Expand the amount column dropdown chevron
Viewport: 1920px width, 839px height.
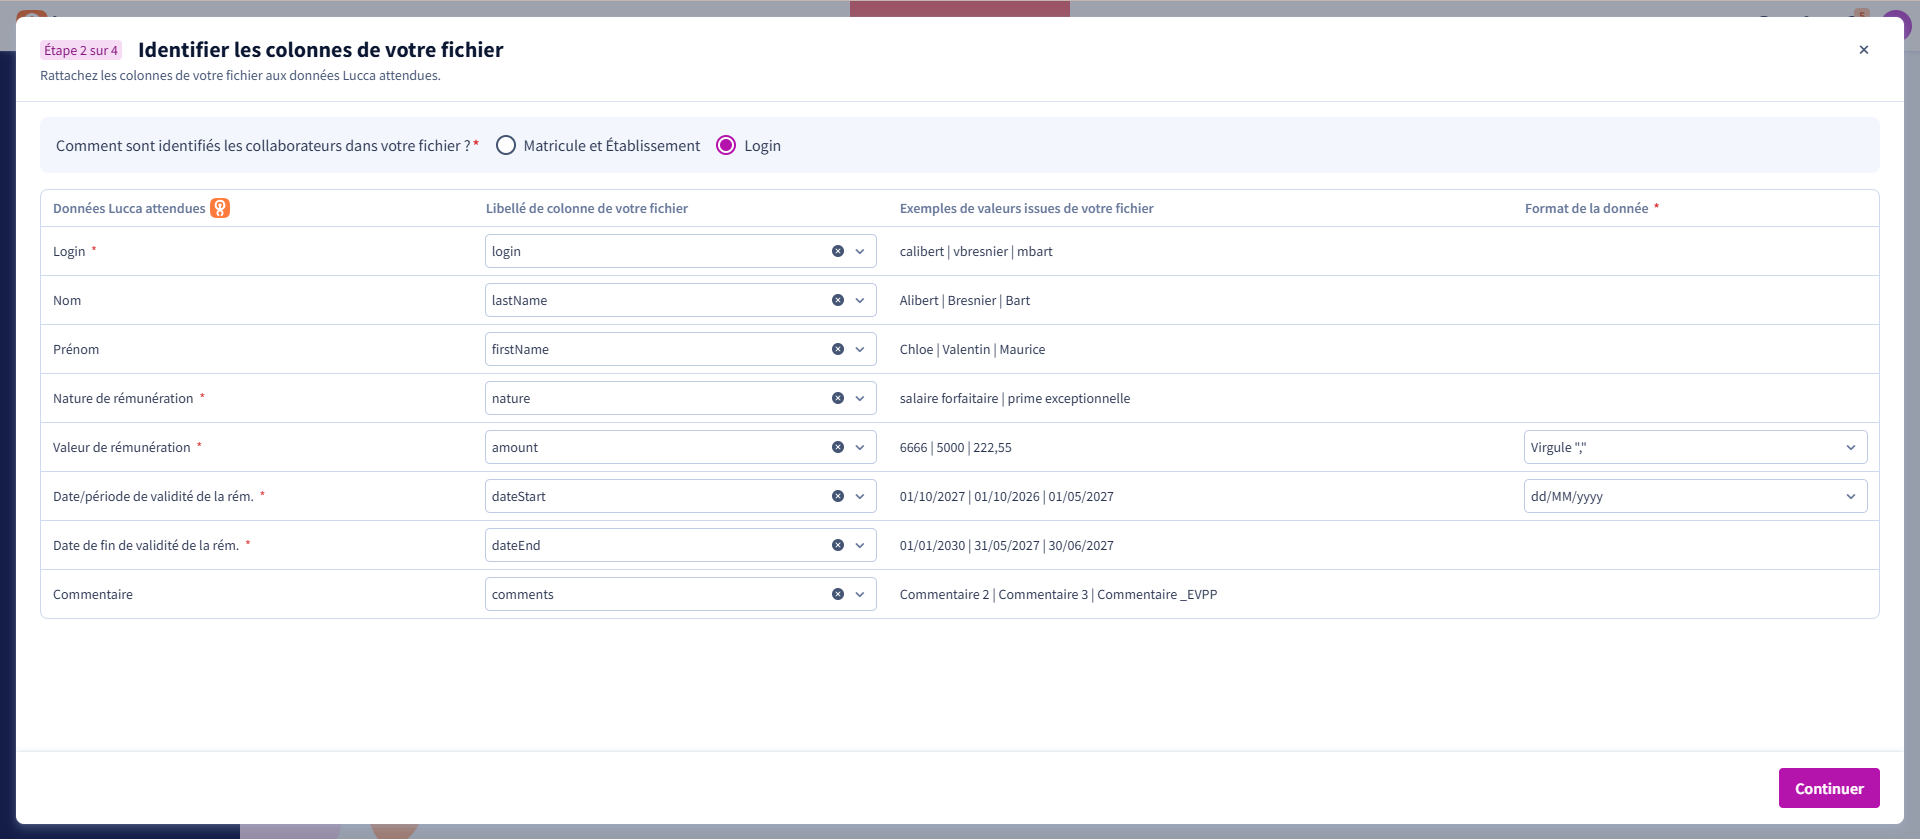click(860, 447)
